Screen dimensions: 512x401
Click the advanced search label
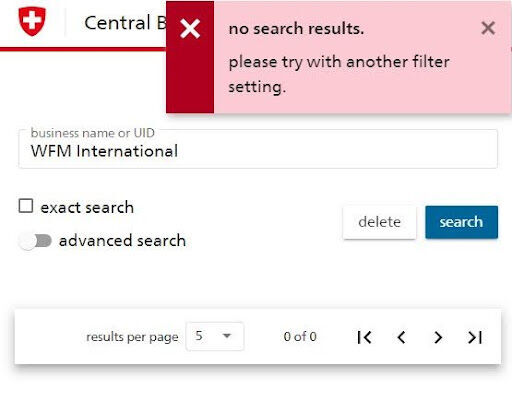click(122, 240)
